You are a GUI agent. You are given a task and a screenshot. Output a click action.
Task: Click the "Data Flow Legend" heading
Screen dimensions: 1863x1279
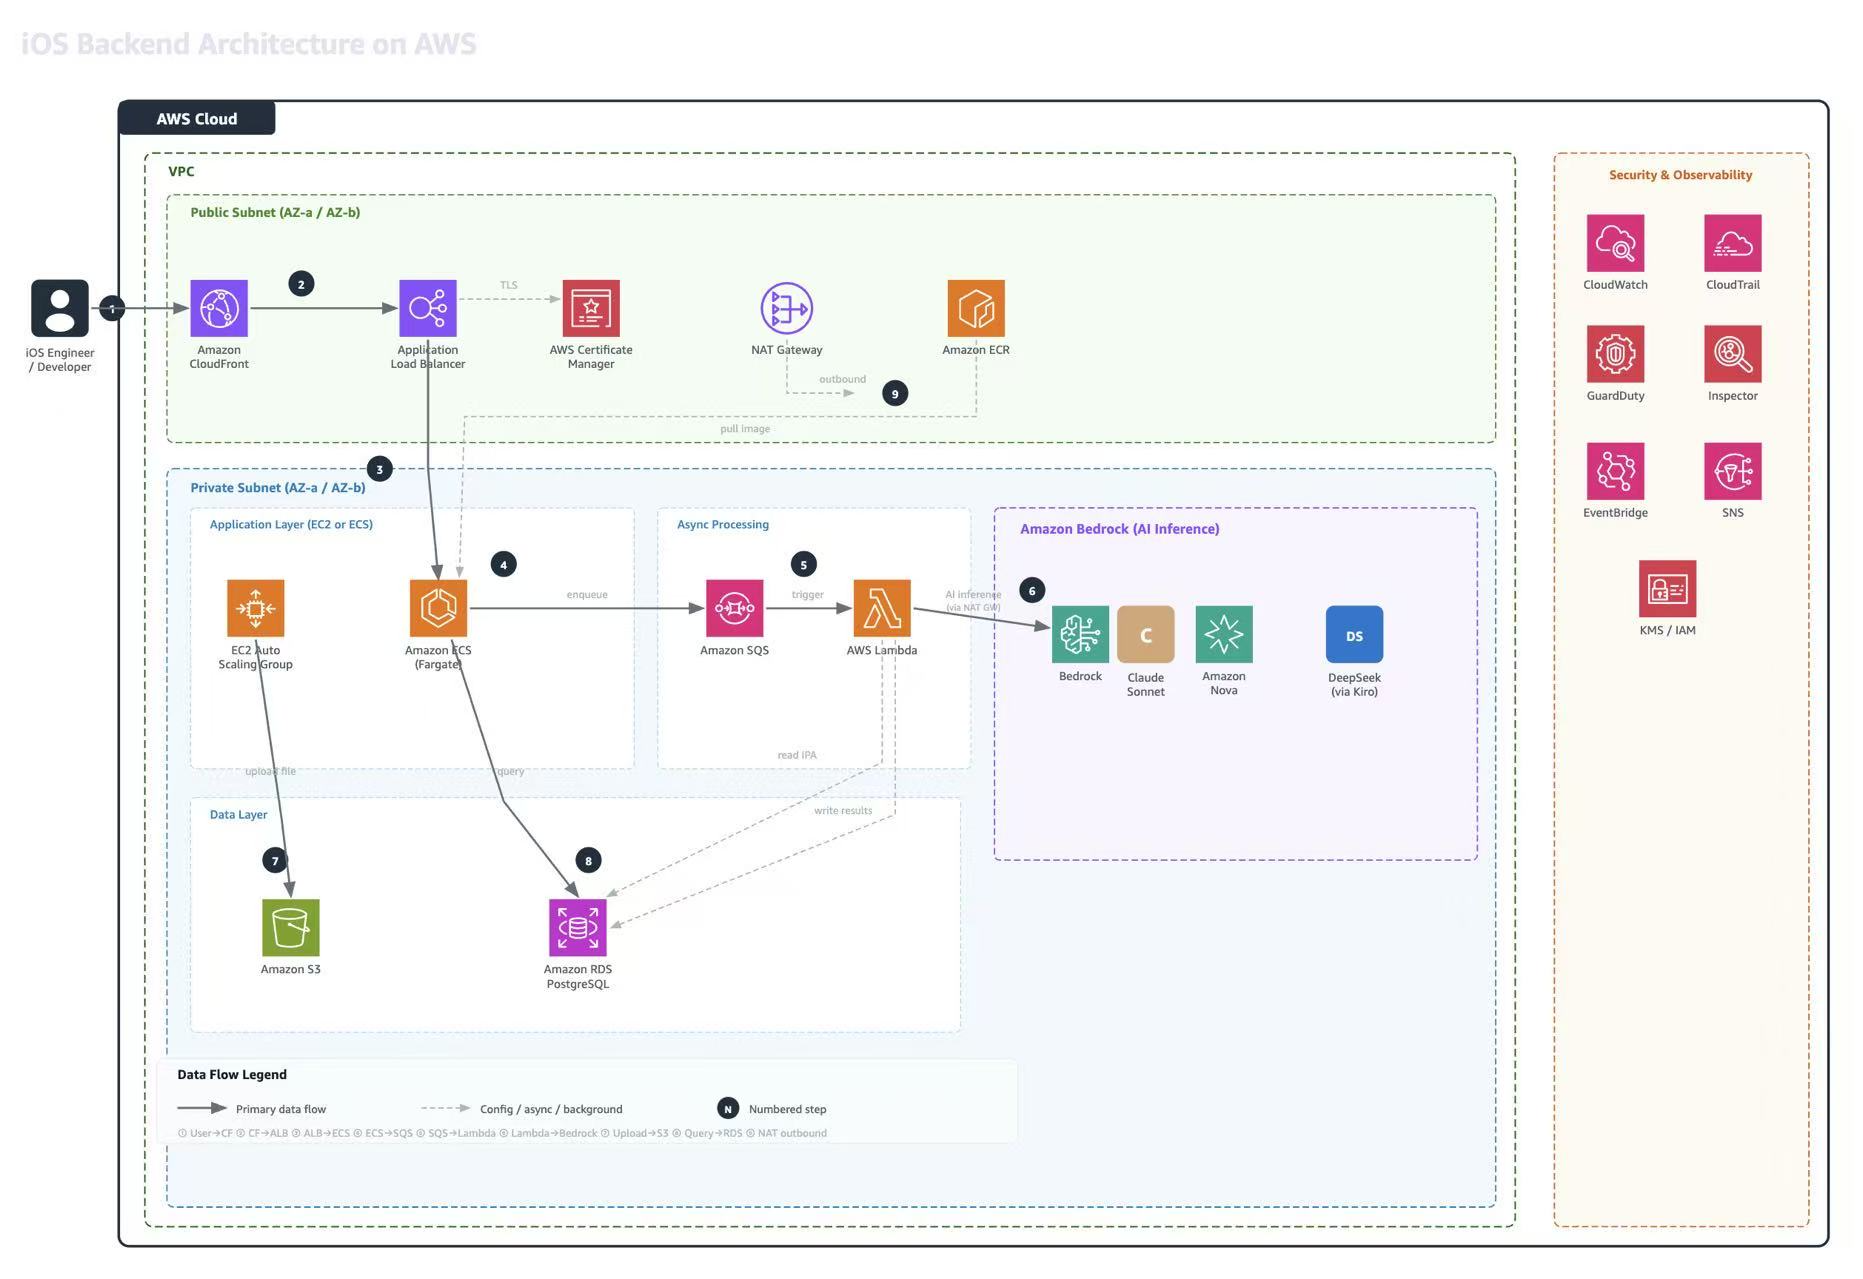pyautogui.click(x=232, y=1074)
